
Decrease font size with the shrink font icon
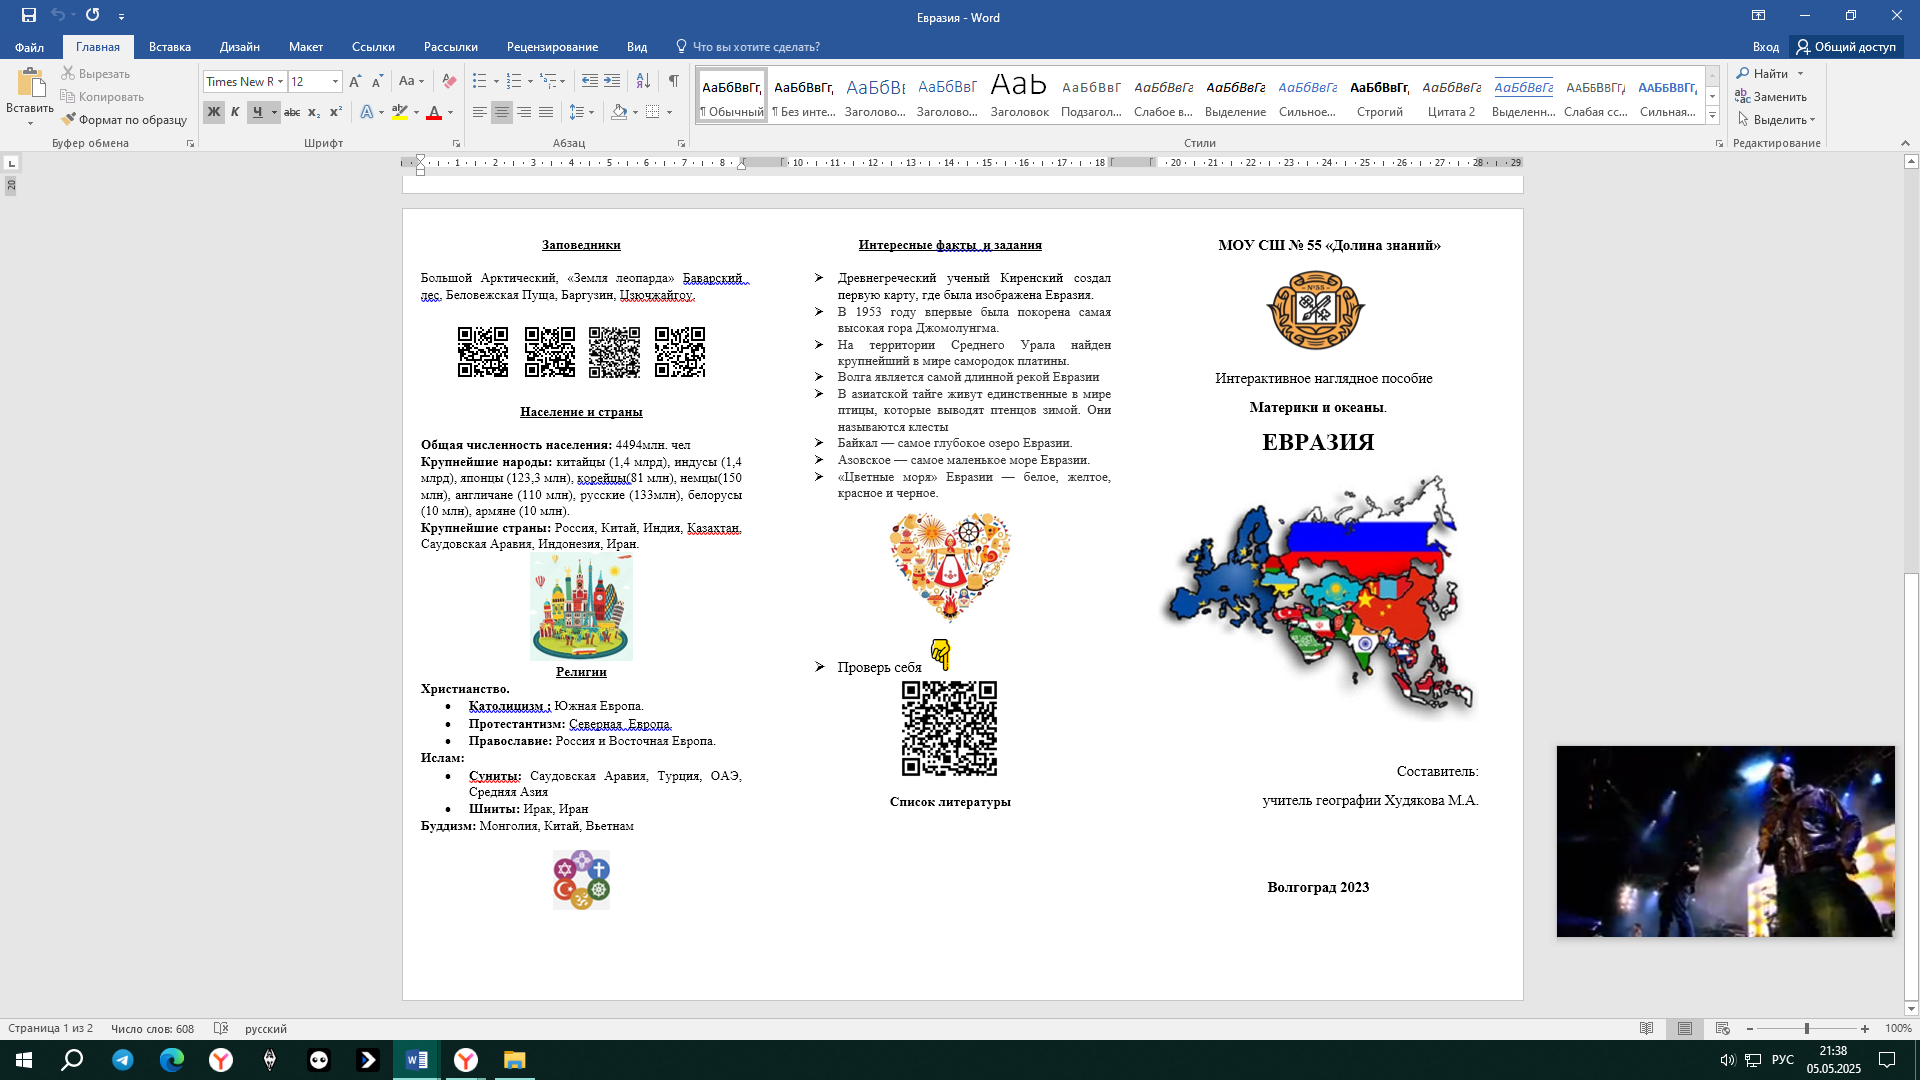pyautogui.click(x=377, y=82)
